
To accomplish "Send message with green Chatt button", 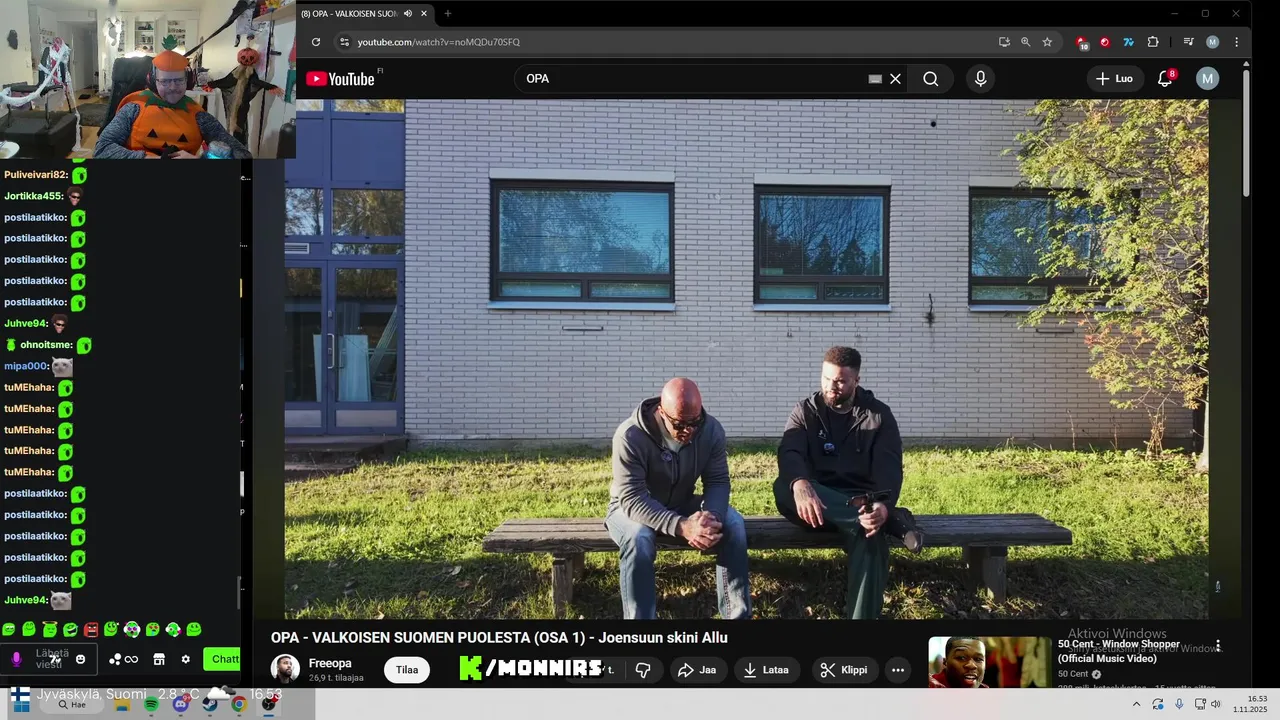I will tap(222, 659).
